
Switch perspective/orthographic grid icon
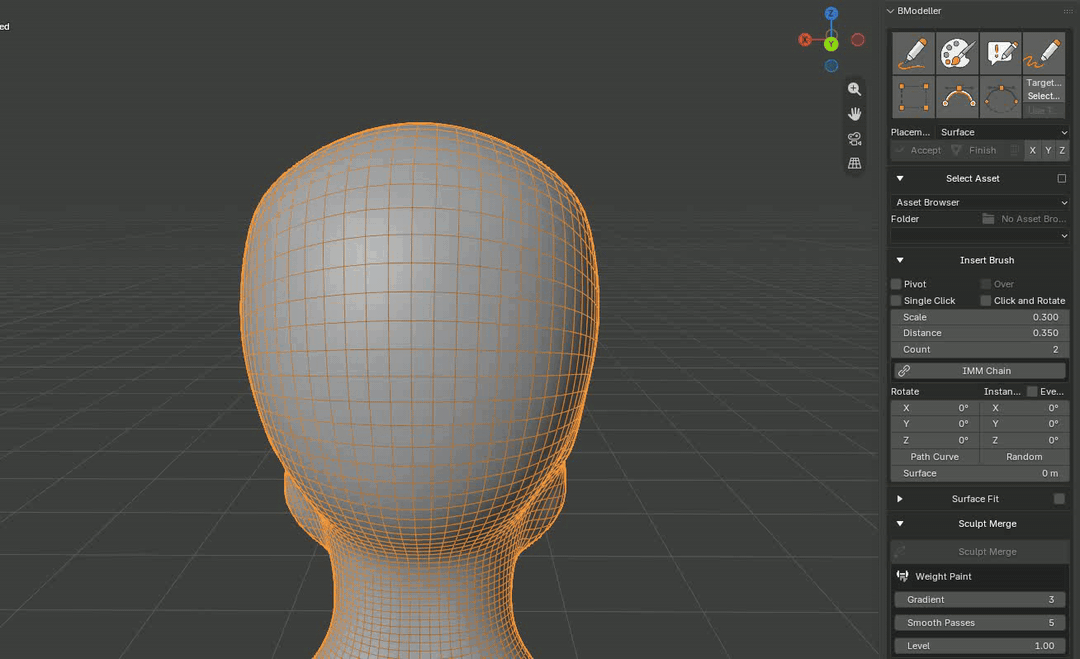click(x=854, y=163)
